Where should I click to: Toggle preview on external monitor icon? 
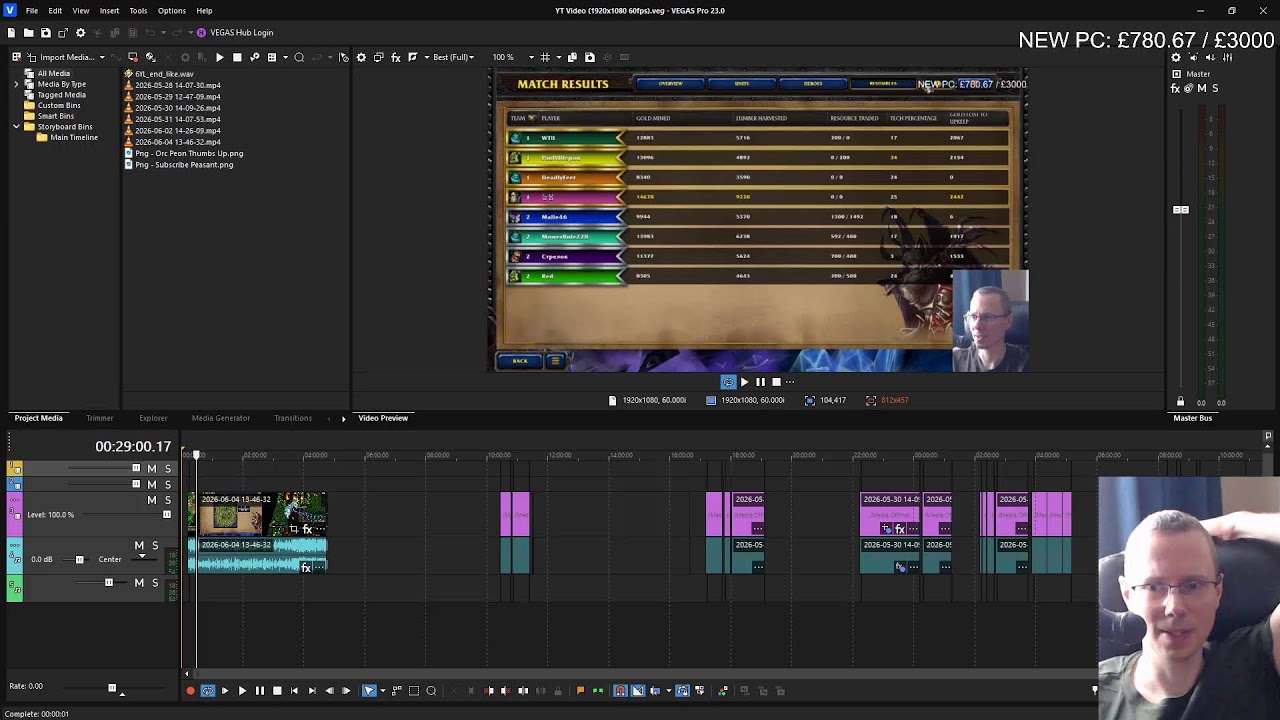378,57
